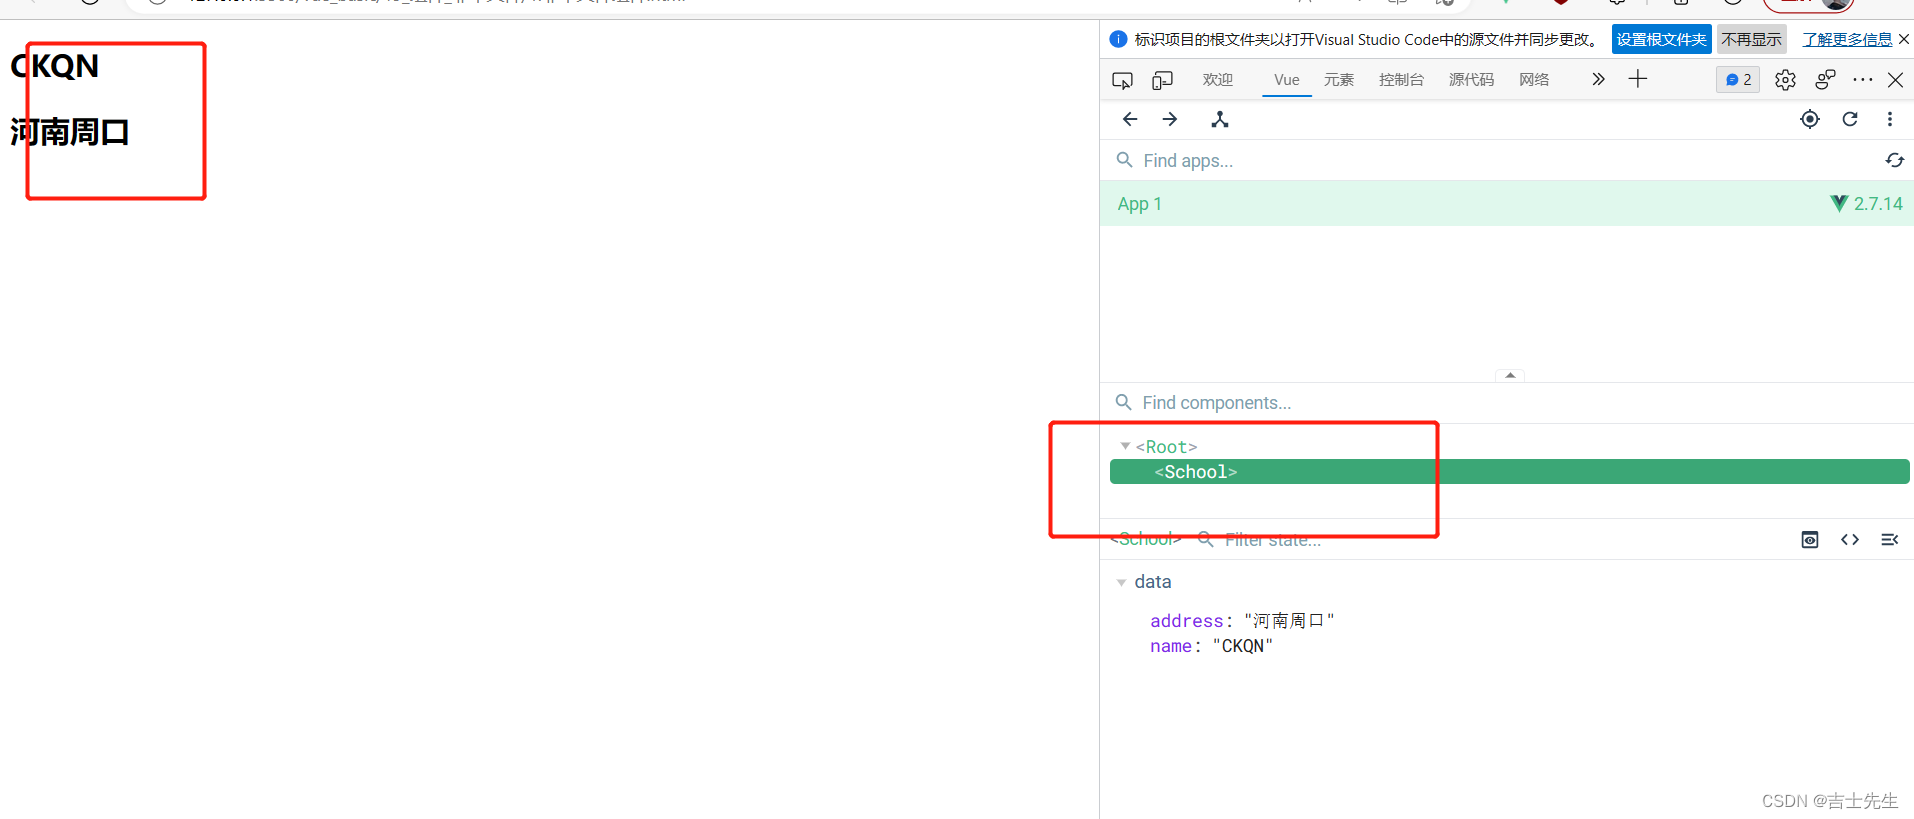Click 不再显示 button
The image size is (1914, 819).
(x=1752, y=40)
